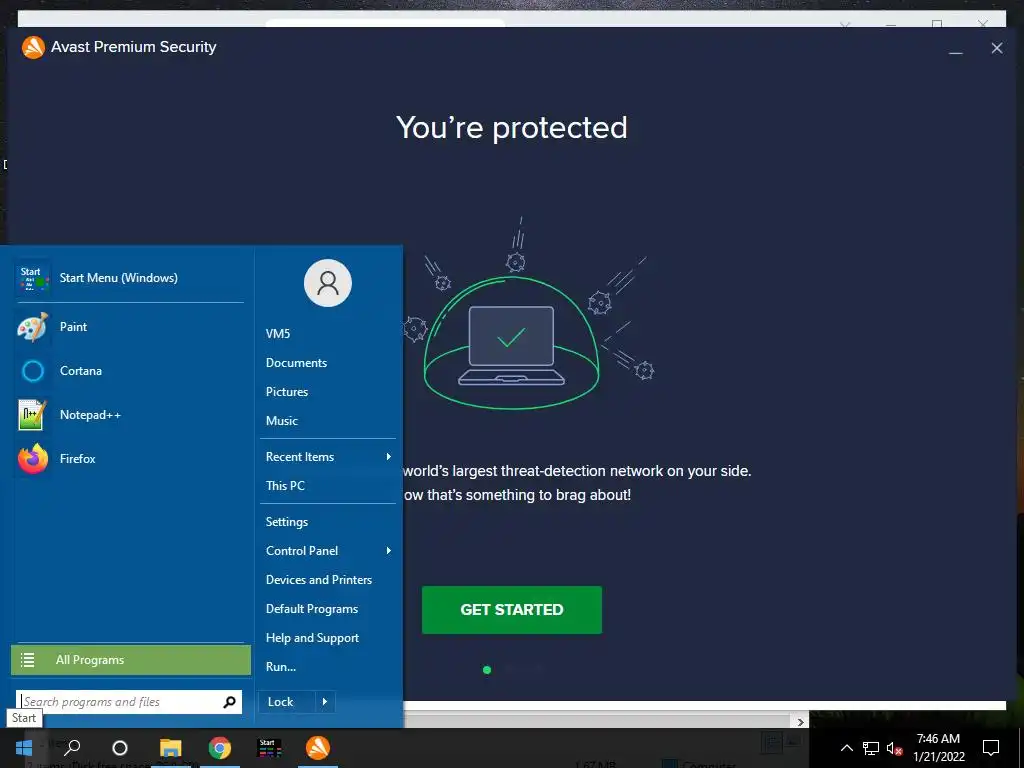1024x768 pixels.
Task: Launch Cortana from the start menu list
Action: 129,371
